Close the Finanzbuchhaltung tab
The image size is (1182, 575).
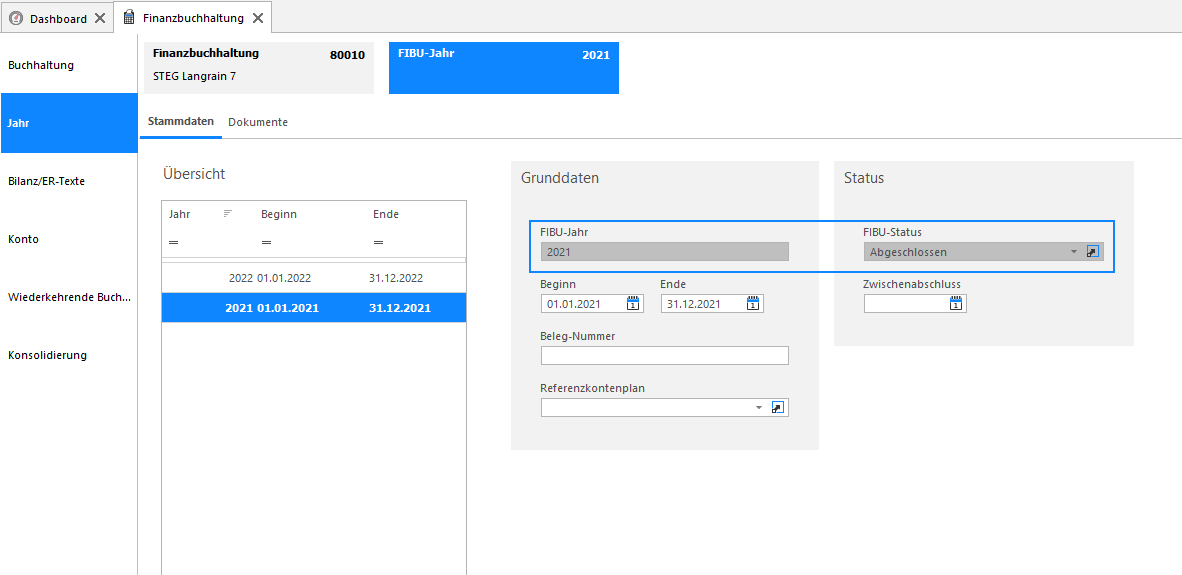coord(258,18)
